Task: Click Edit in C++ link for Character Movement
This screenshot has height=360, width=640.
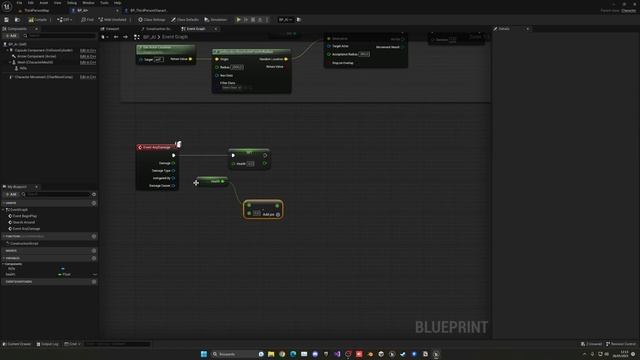Action: click(88, 77)
